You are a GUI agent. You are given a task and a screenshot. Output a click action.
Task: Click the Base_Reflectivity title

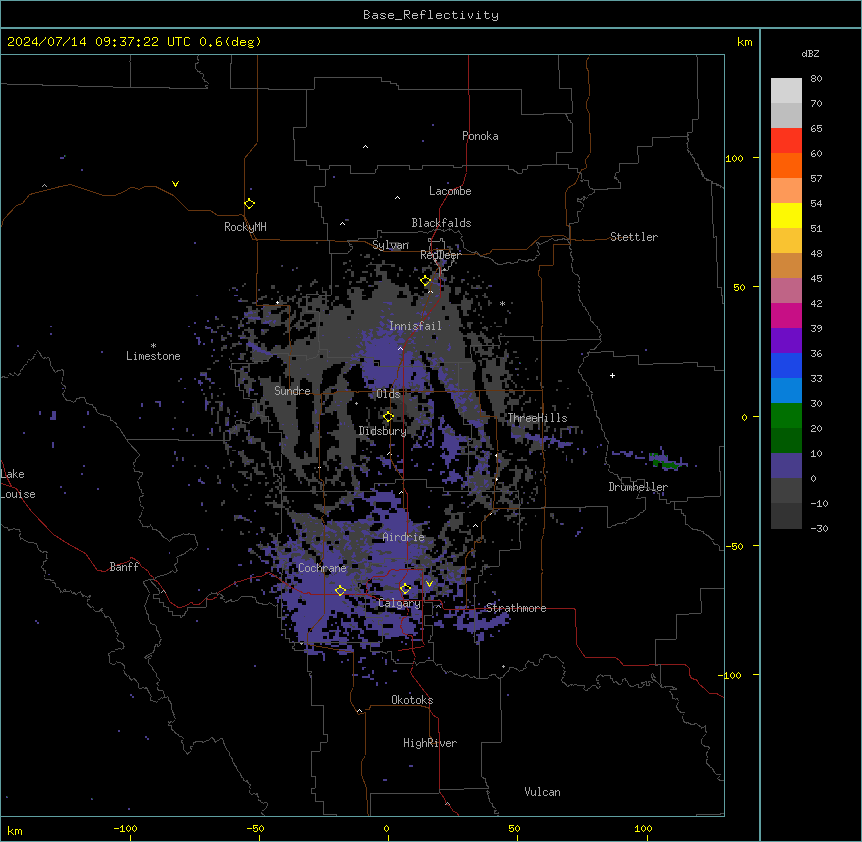431,15
